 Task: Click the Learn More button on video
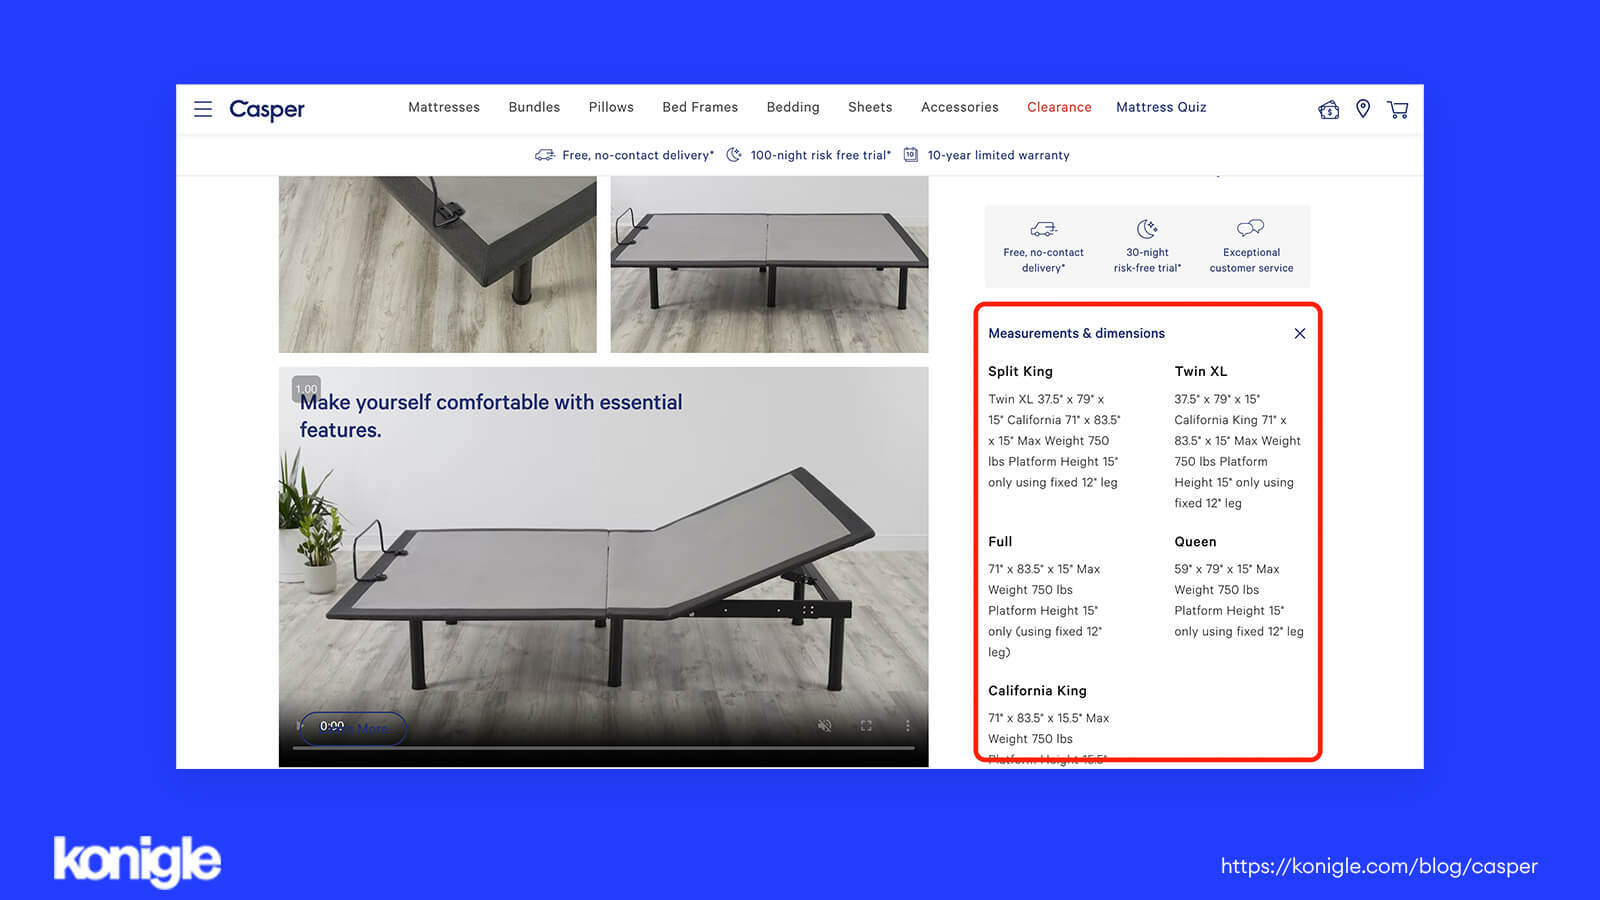[353, 728]
